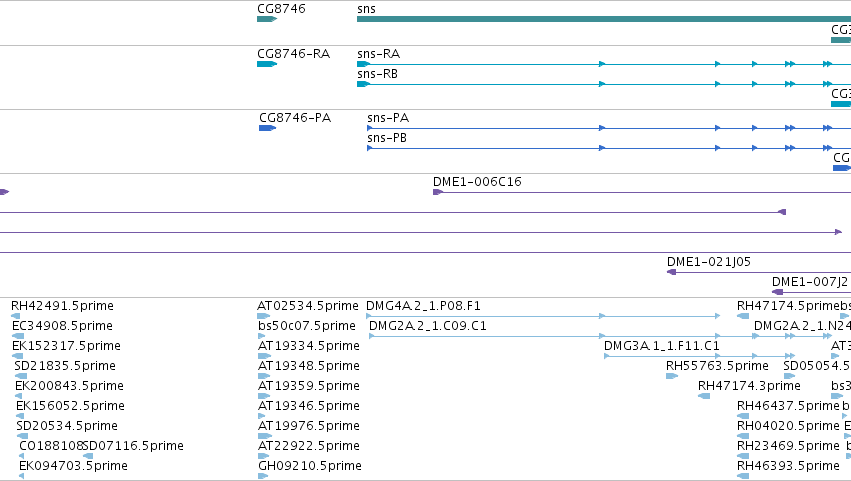Screen dimensions: 851x481
Task: Click the DMG4A.2_1.P08.F1 label
Action: point(423,306)
